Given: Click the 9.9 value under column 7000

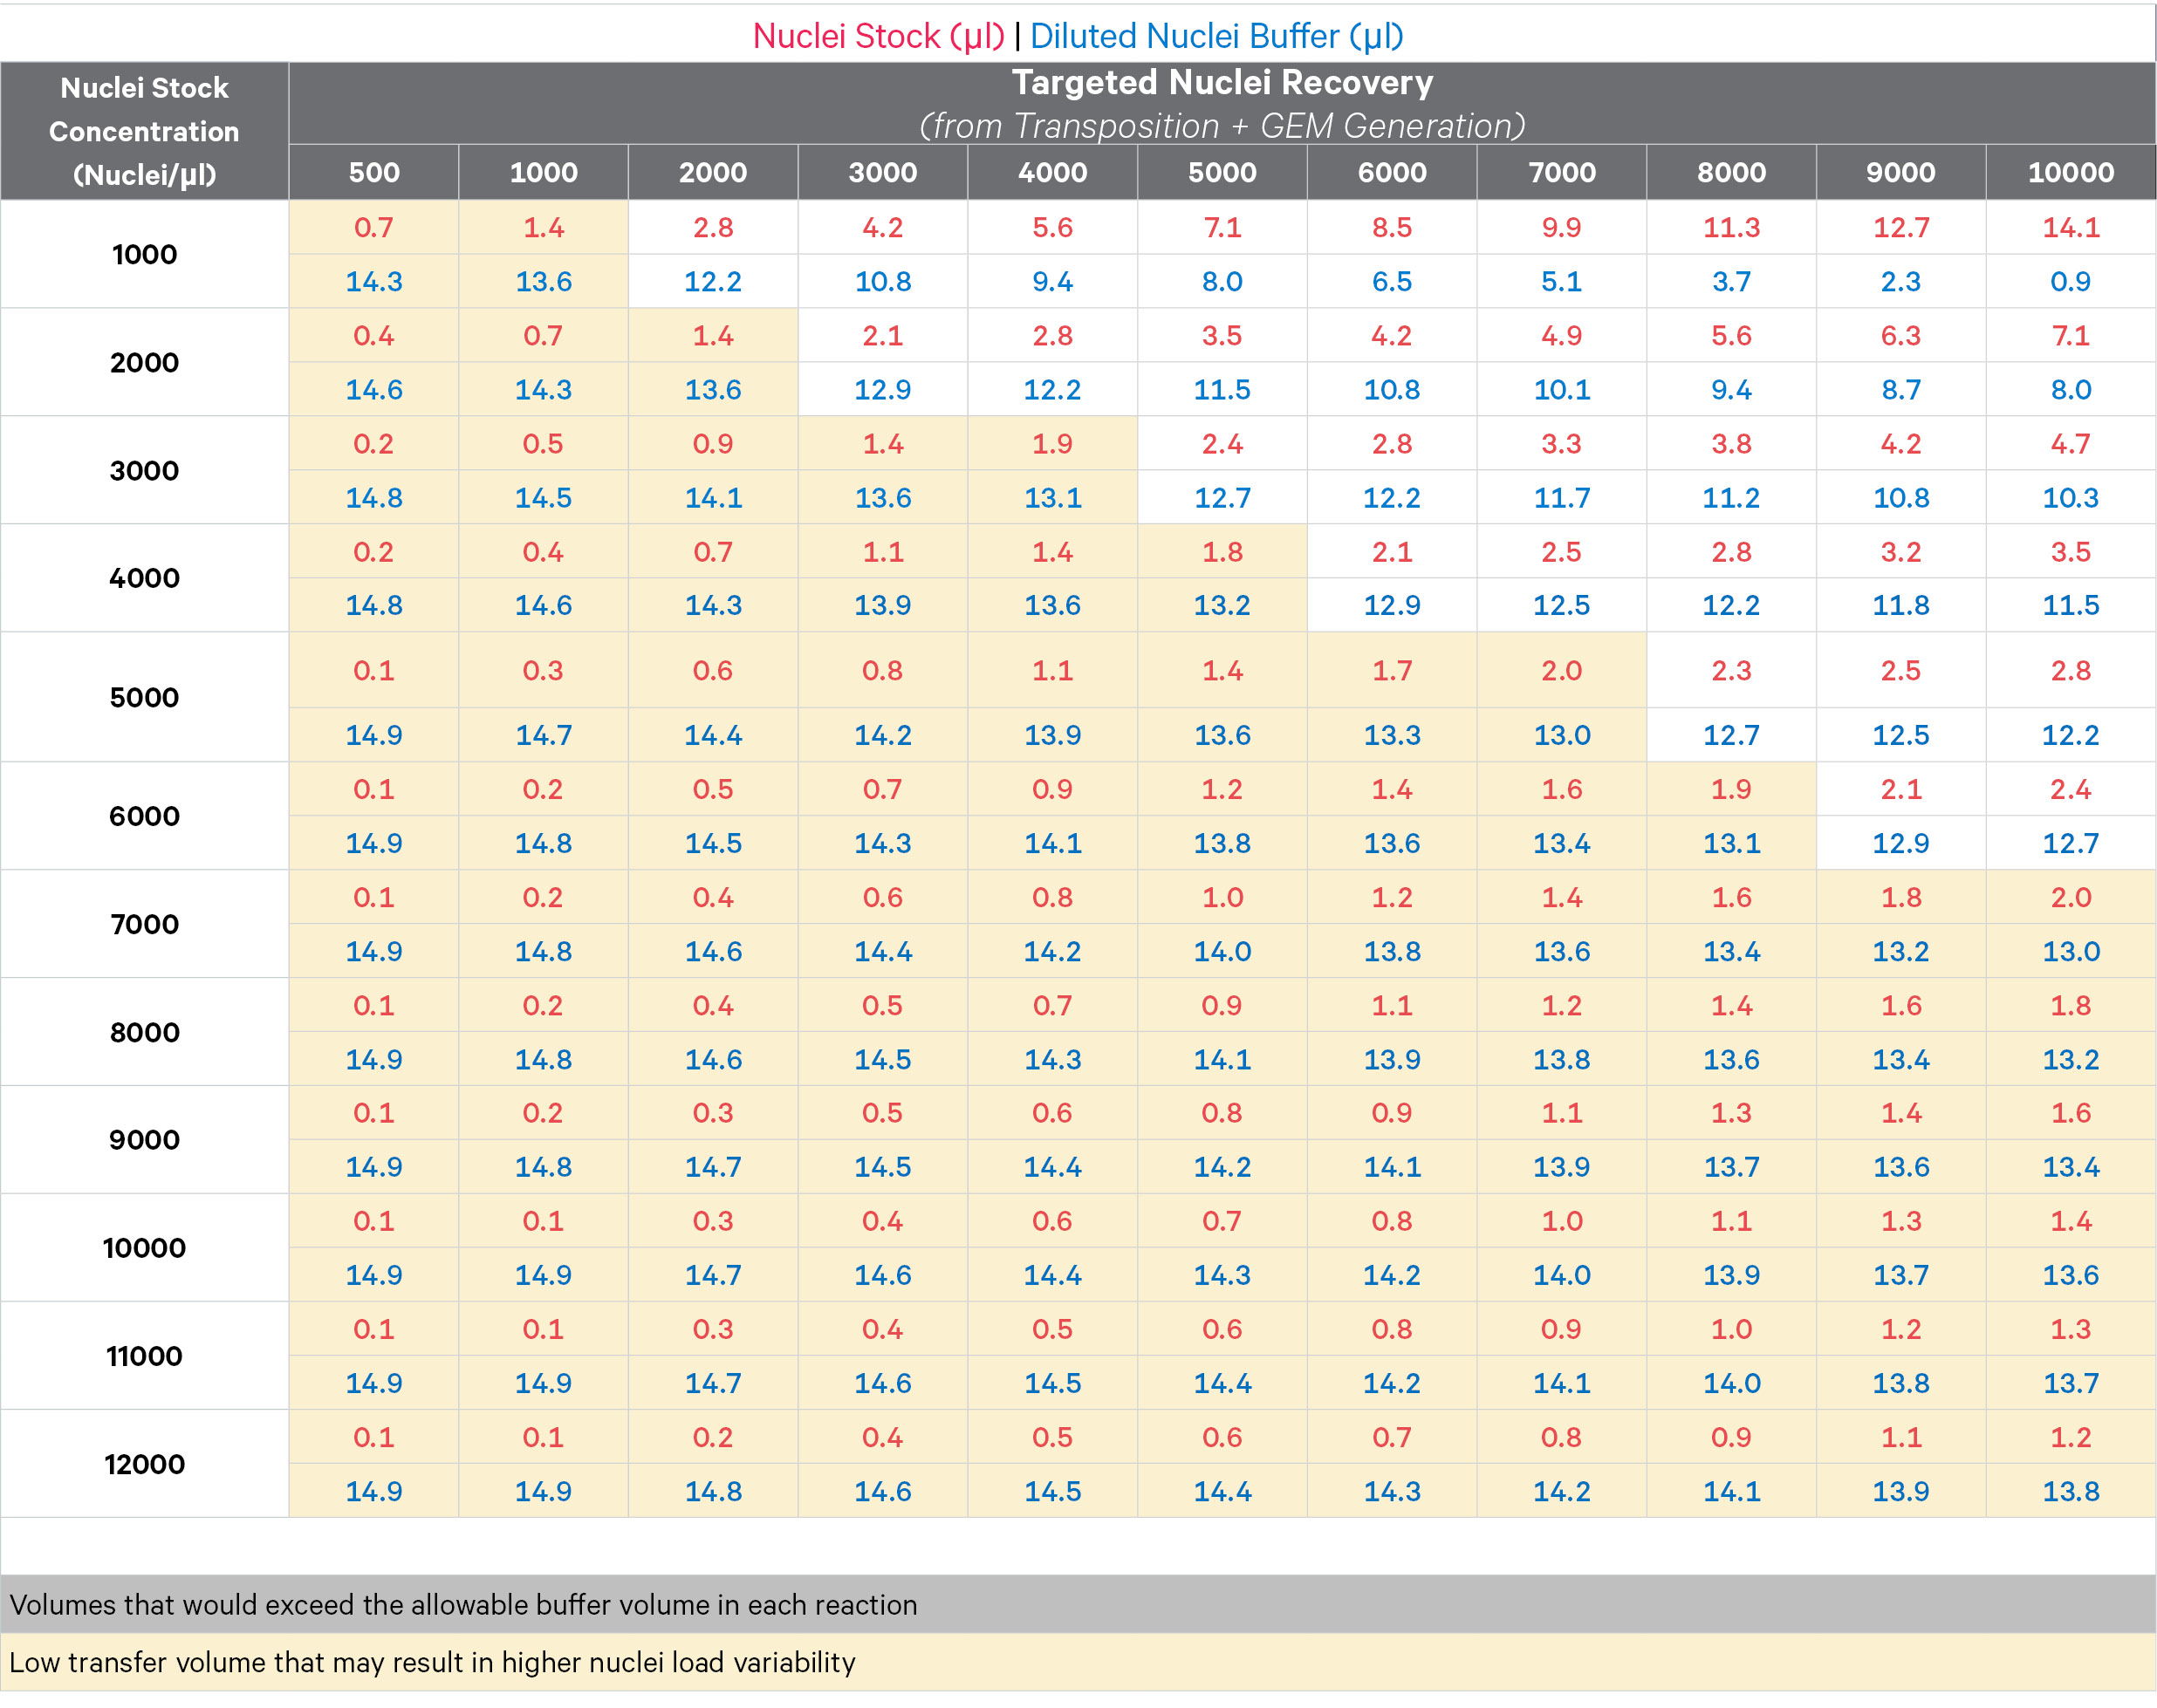Looking at the screenshot, I should (x=1561, y=227).
